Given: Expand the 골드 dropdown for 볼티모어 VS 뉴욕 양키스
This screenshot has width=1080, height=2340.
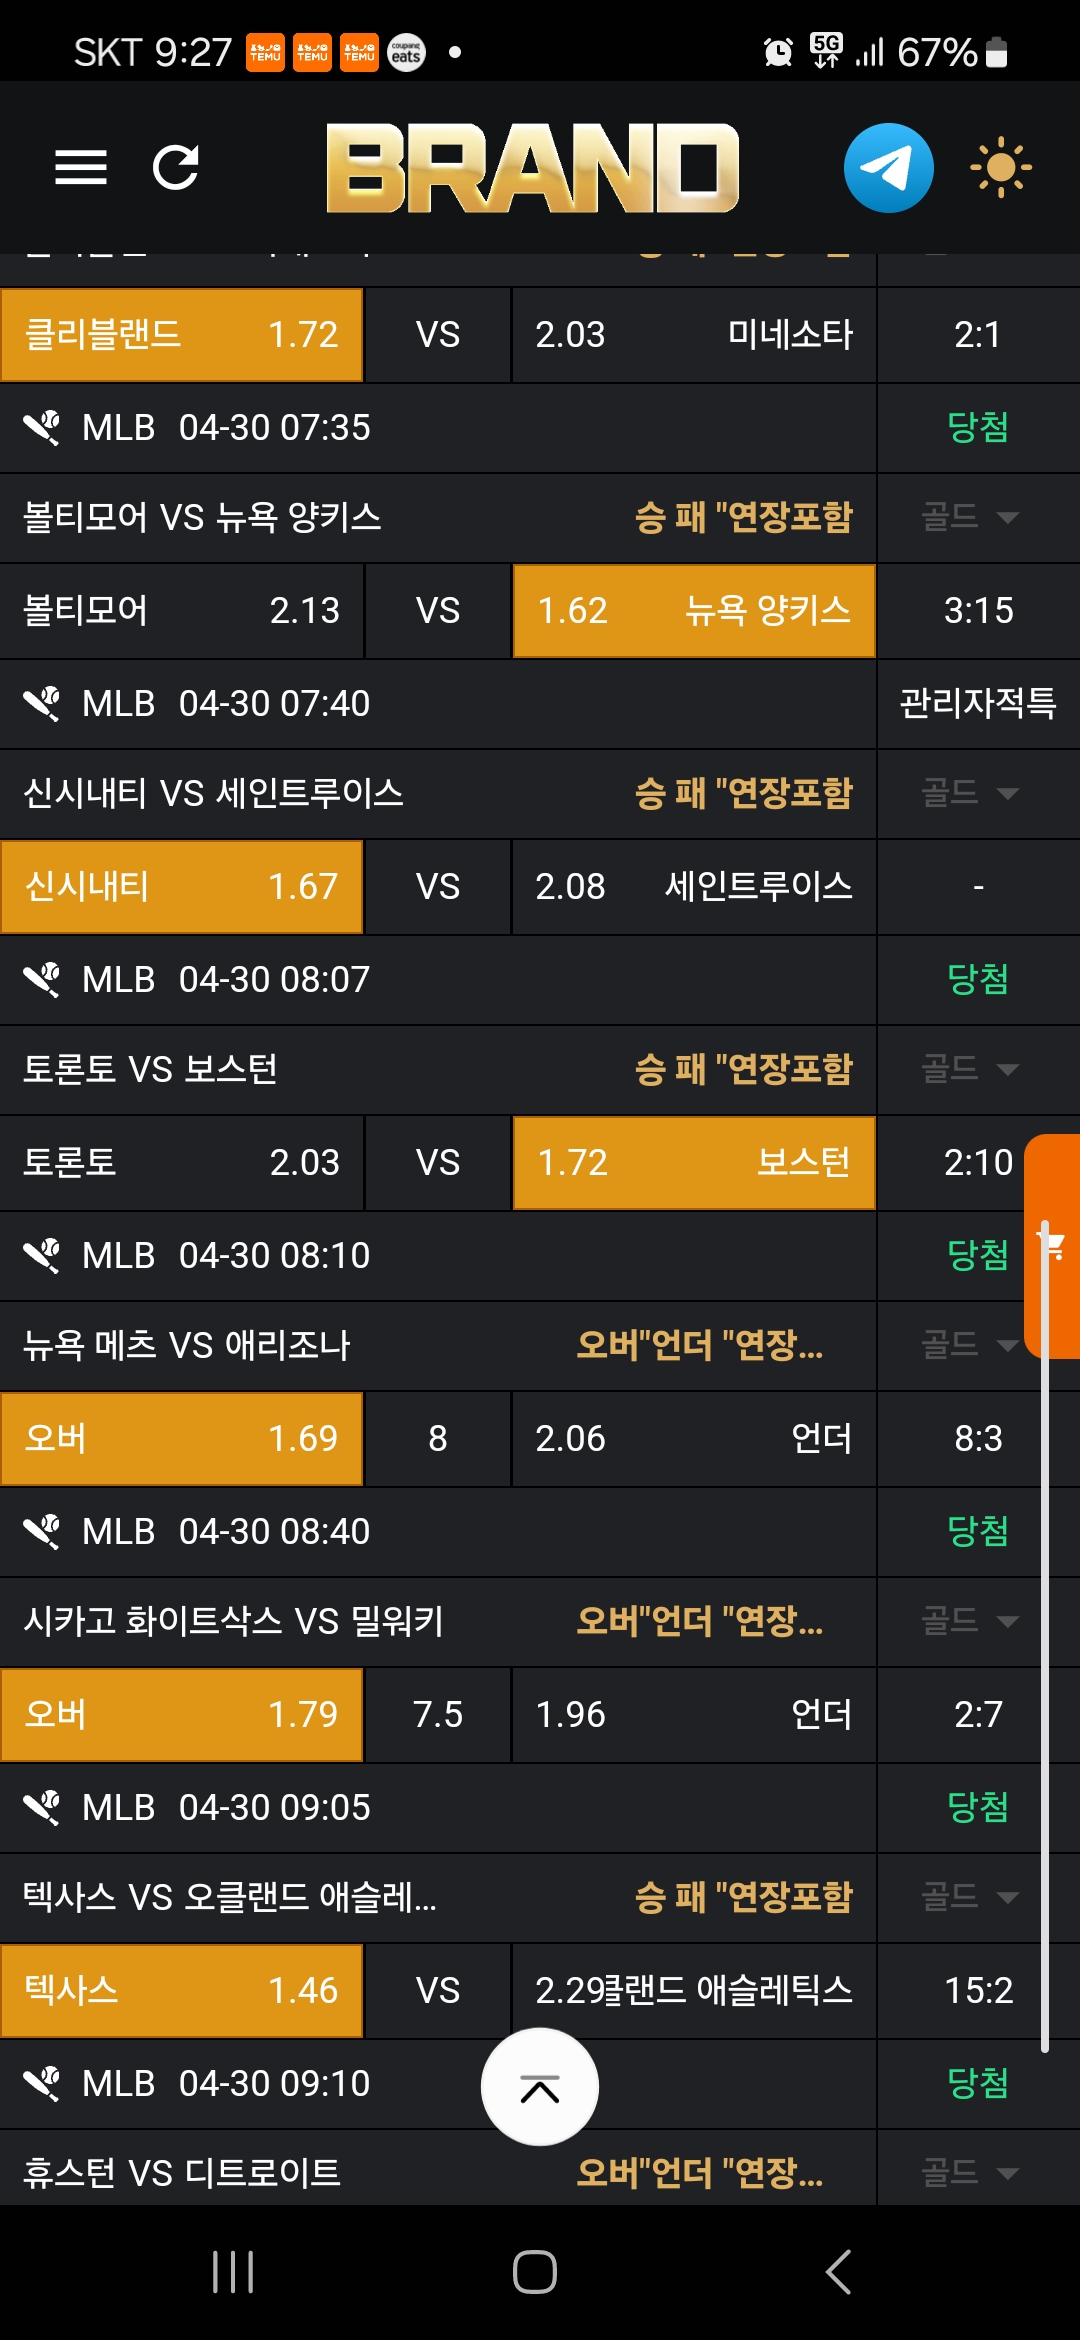Looking at the screenshot, I should point(968,517).
